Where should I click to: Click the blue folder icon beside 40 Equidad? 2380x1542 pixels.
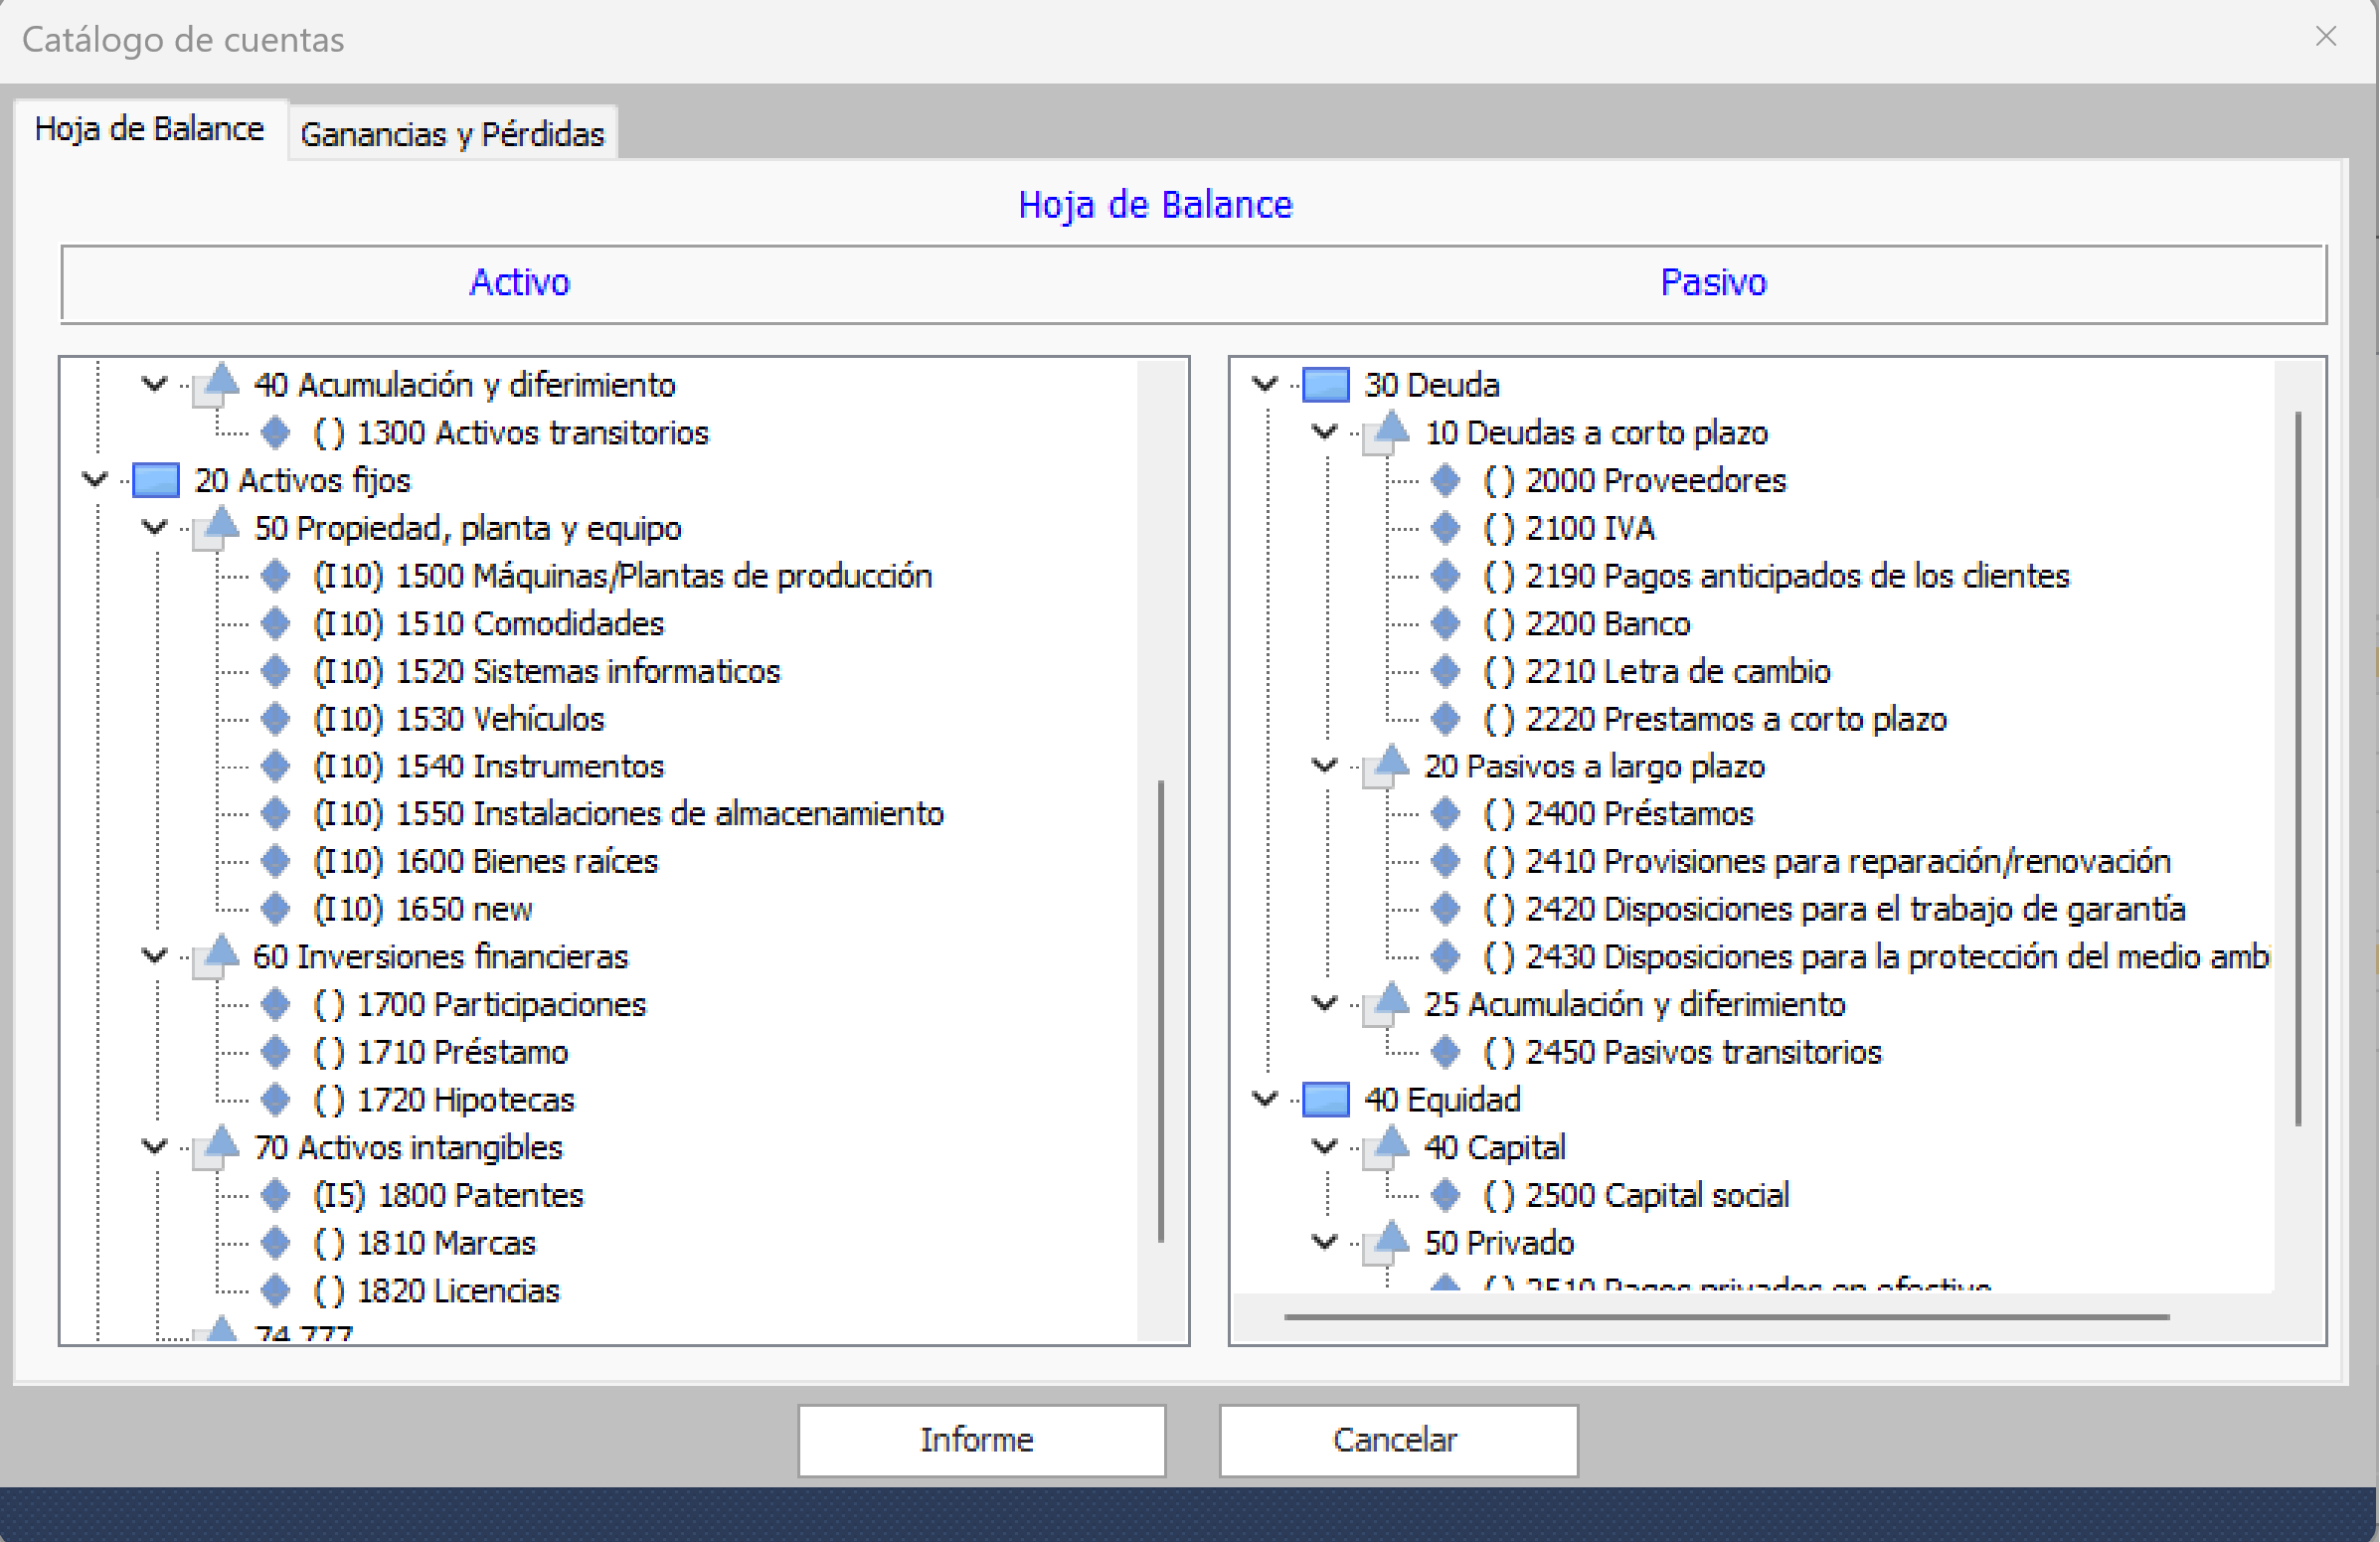[1326, 1100]
